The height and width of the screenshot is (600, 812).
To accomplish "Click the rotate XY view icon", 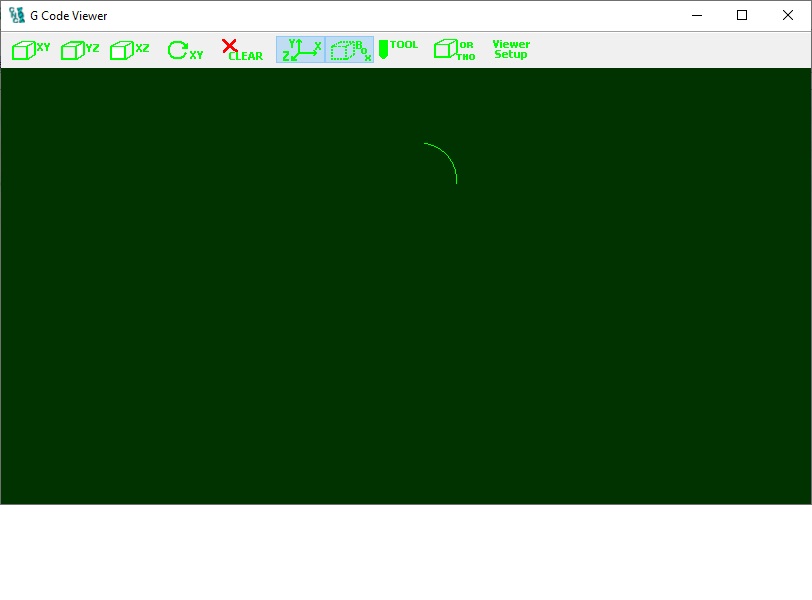I will (184, 50).
